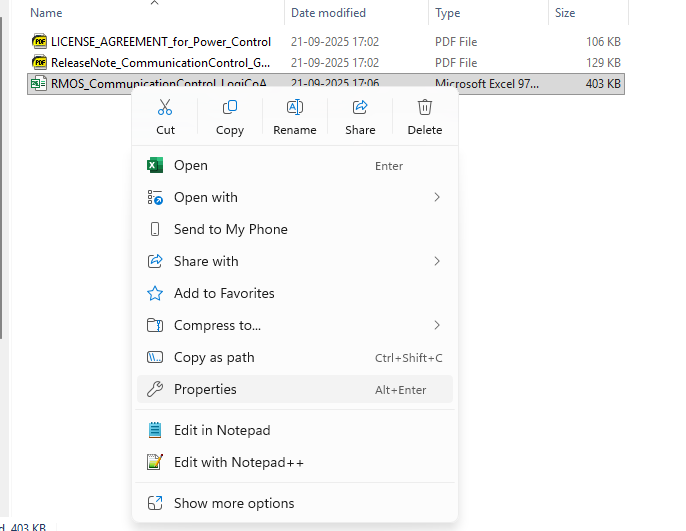Click the Rename icon
Screen dimensions: 686x531
pyautogui.click(x=295, y=108)
